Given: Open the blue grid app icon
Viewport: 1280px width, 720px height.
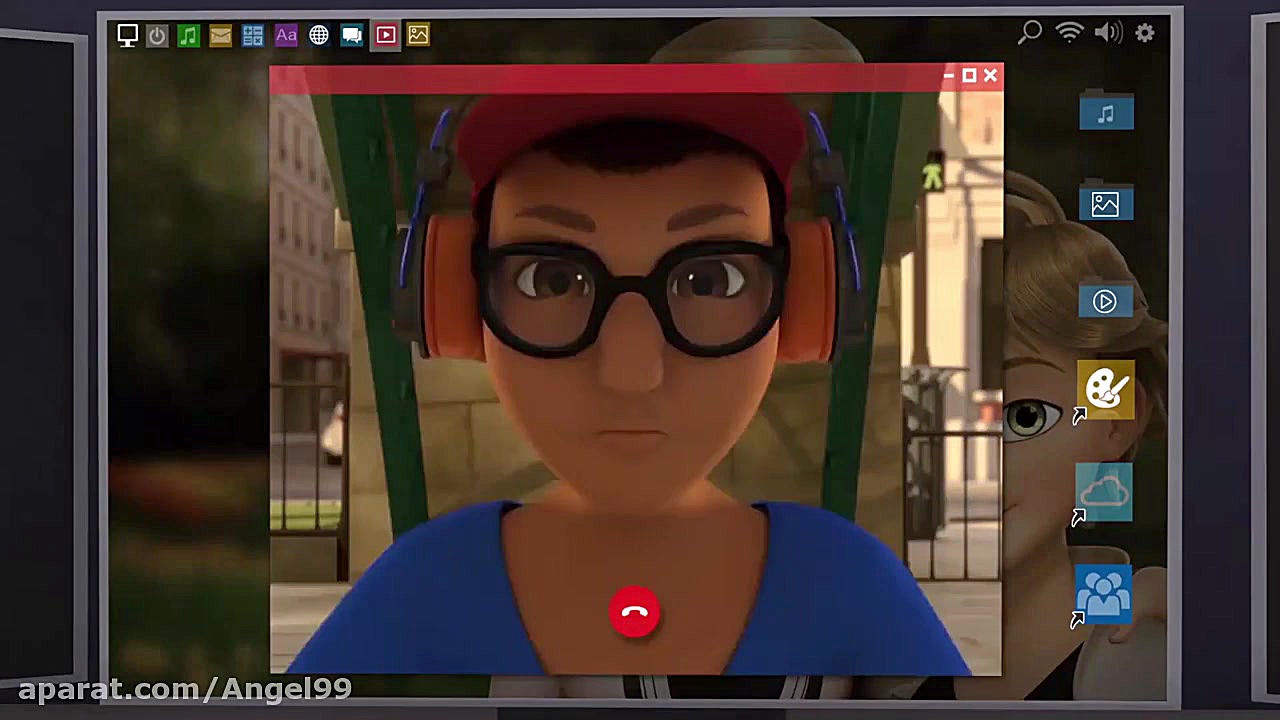Looking at the screenshot, I should coord(253,36).
